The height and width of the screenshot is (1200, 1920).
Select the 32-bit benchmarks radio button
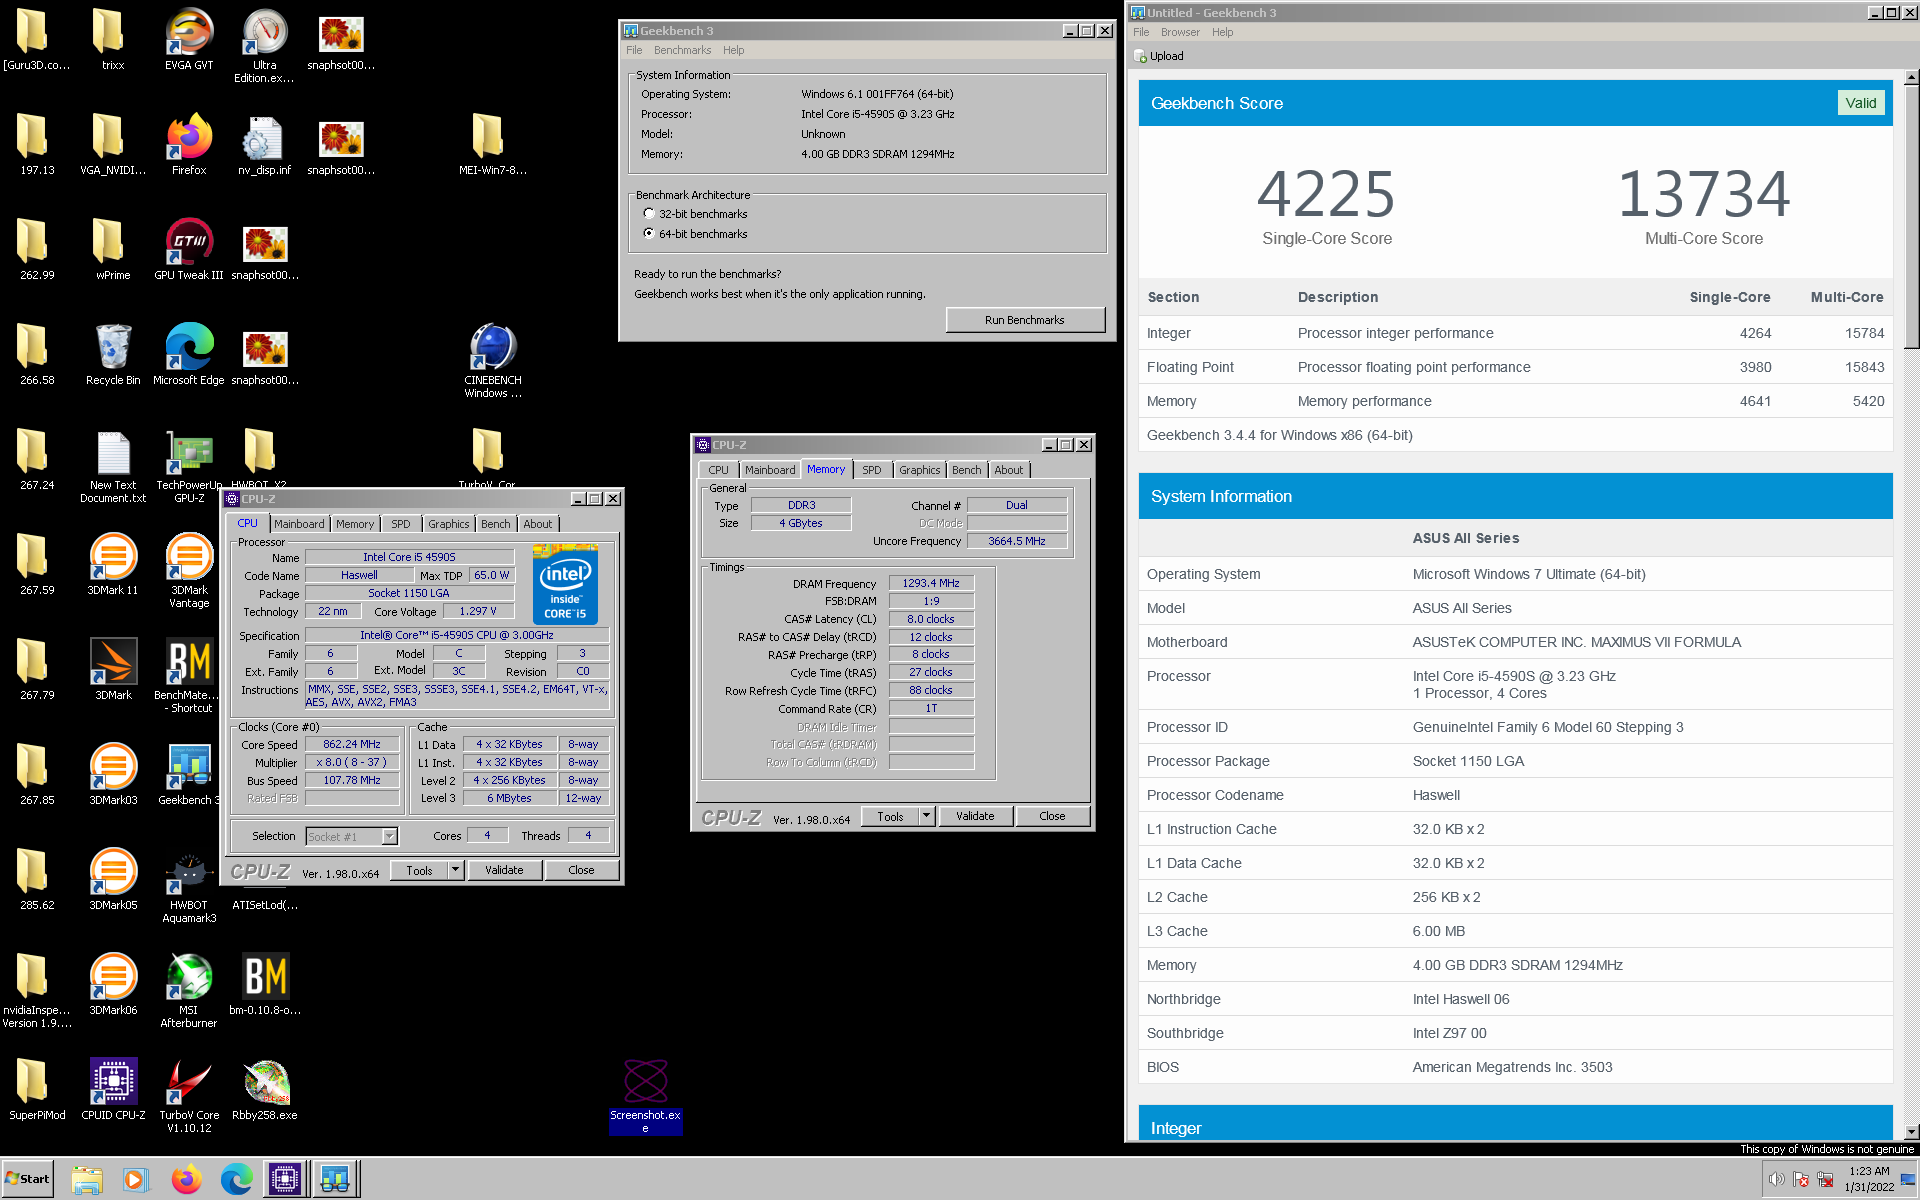[x=649, y=214]
